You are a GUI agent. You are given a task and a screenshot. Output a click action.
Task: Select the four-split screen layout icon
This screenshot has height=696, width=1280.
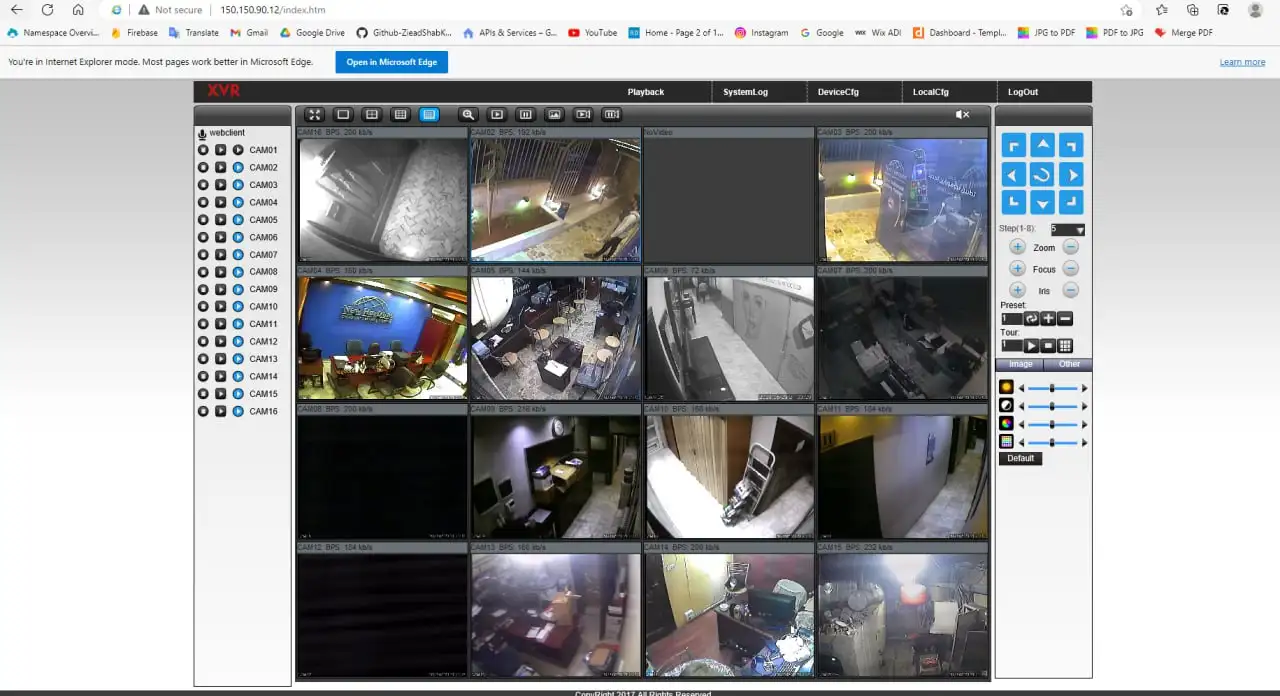[371, 114]
